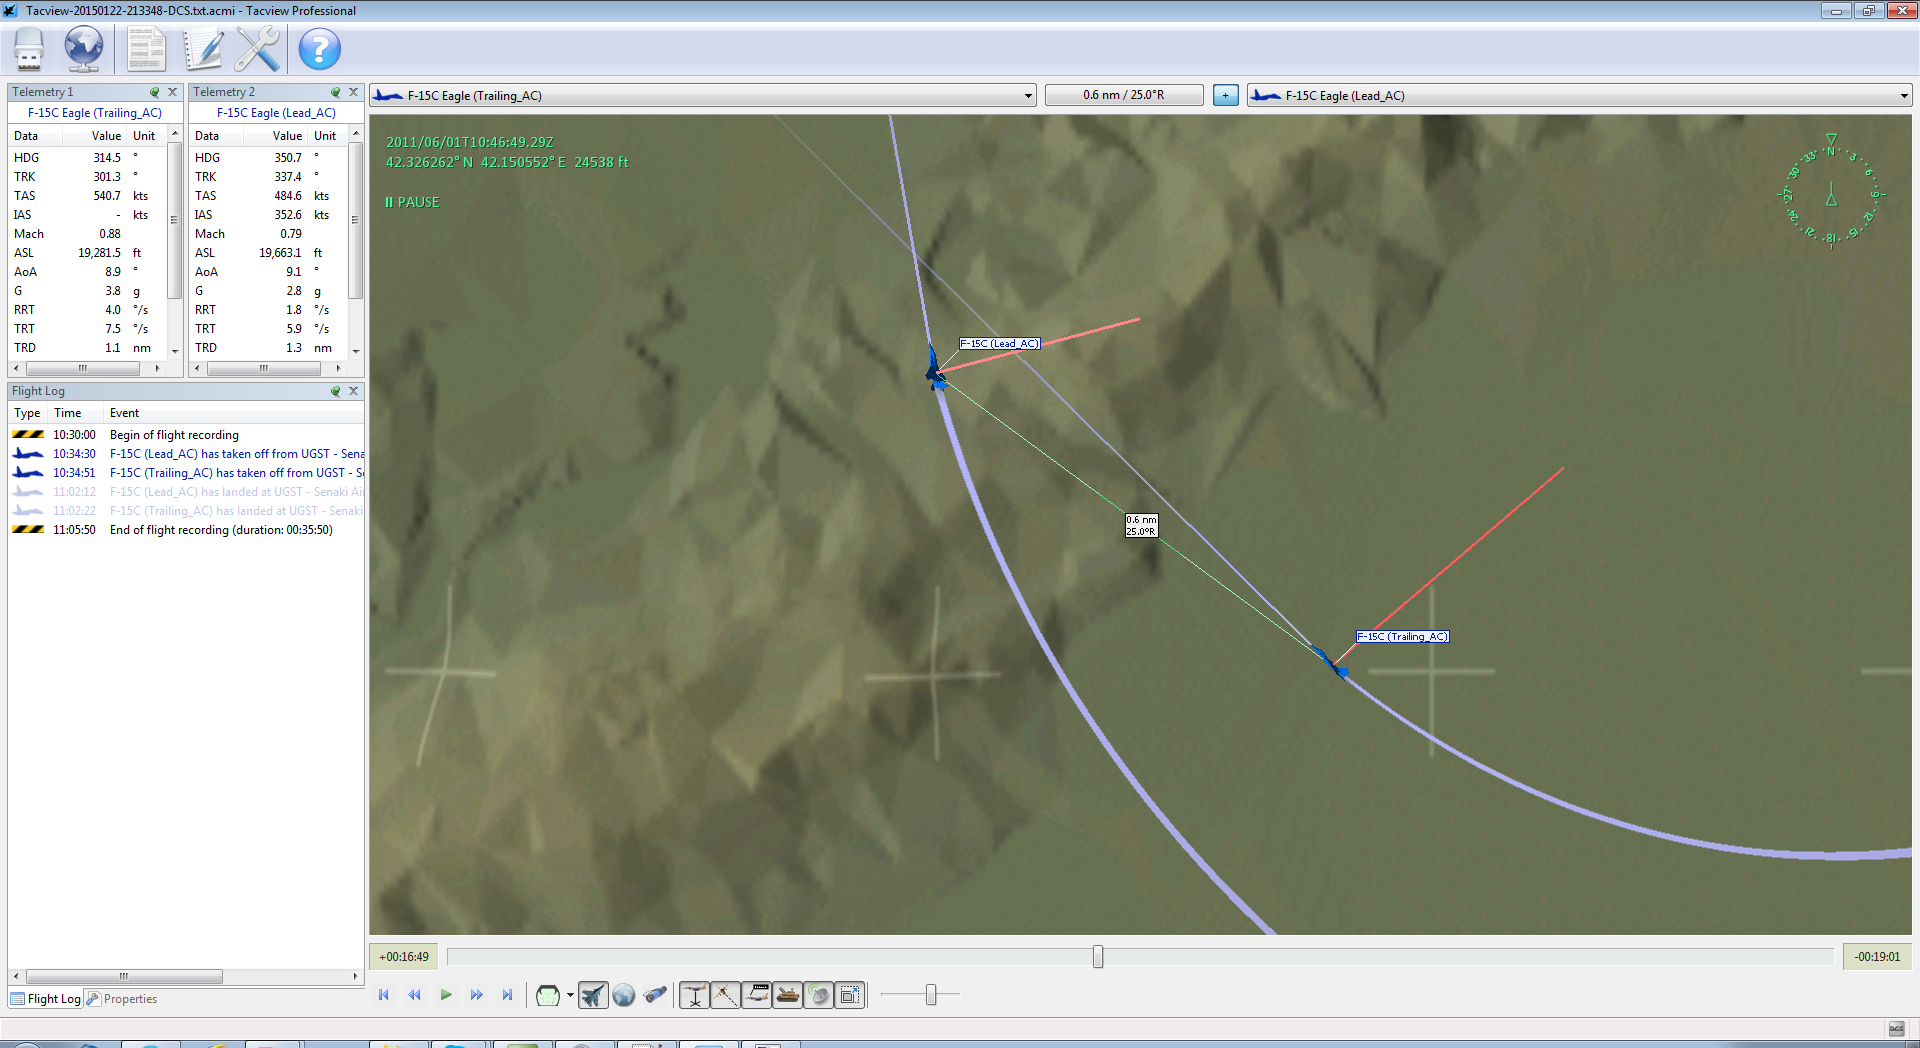Select Trailing_AC landed event at 11:02:22
Viewport: 1920px width, 1048px height.
(x=186, y=511)
